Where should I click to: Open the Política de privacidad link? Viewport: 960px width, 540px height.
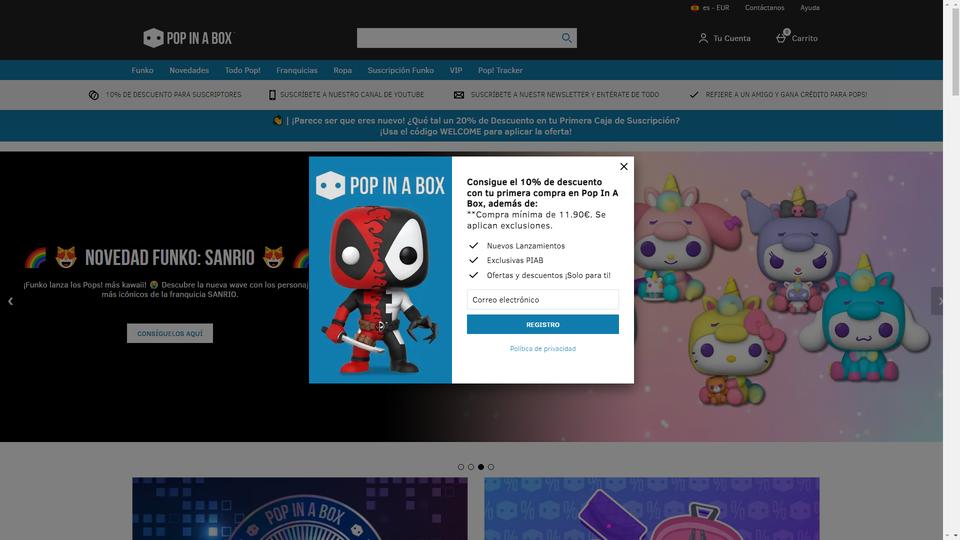tap(542, 349)
